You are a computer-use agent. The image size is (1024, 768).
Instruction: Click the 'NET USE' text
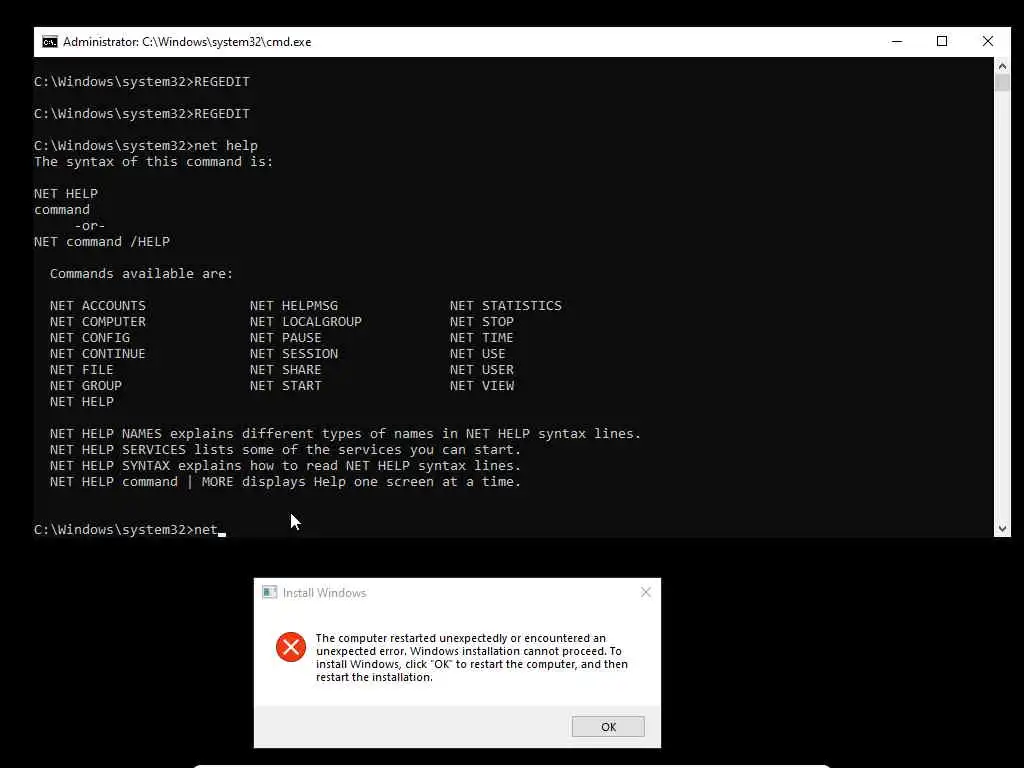tap(477, 354)
